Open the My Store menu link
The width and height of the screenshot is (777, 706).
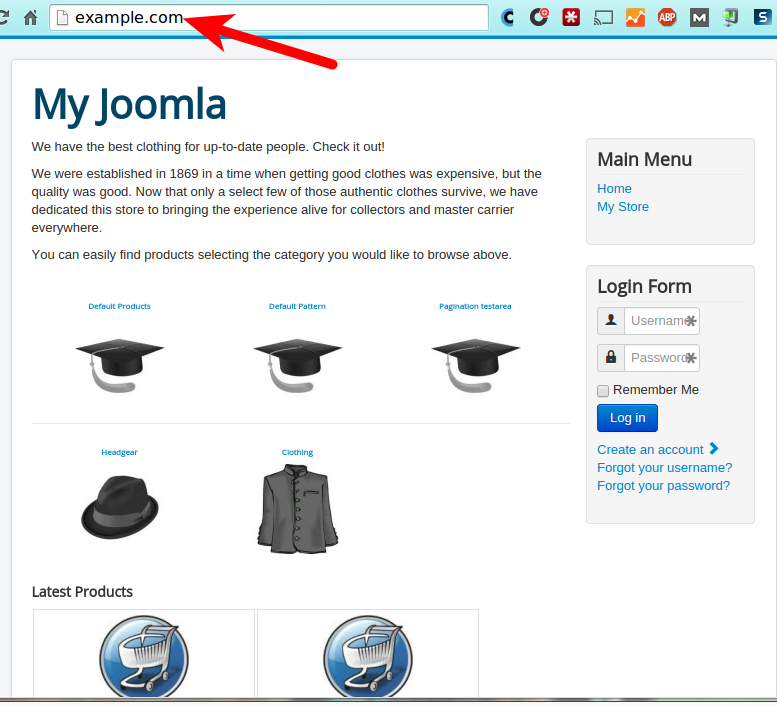pos(622,207)
